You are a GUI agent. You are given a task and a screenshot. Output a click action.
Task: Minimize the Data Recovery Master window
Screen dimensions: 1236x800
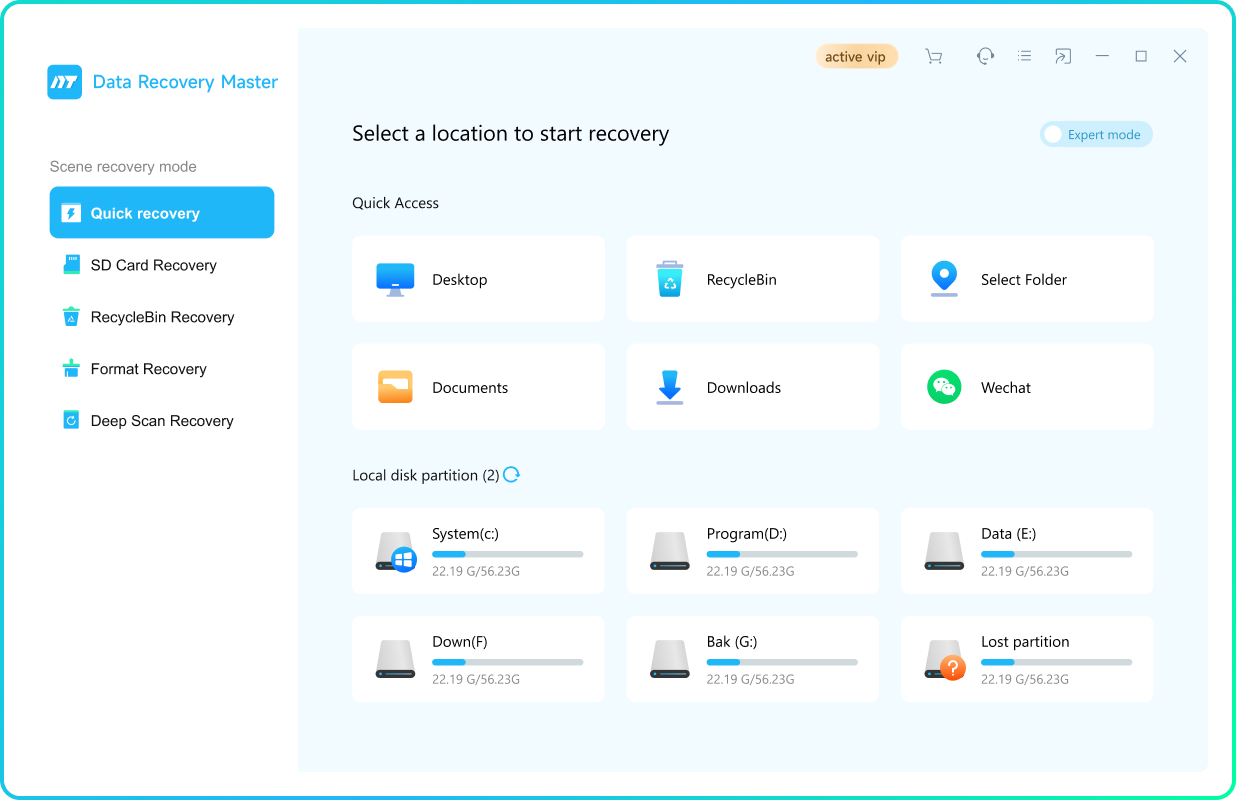coord(1102,56)
